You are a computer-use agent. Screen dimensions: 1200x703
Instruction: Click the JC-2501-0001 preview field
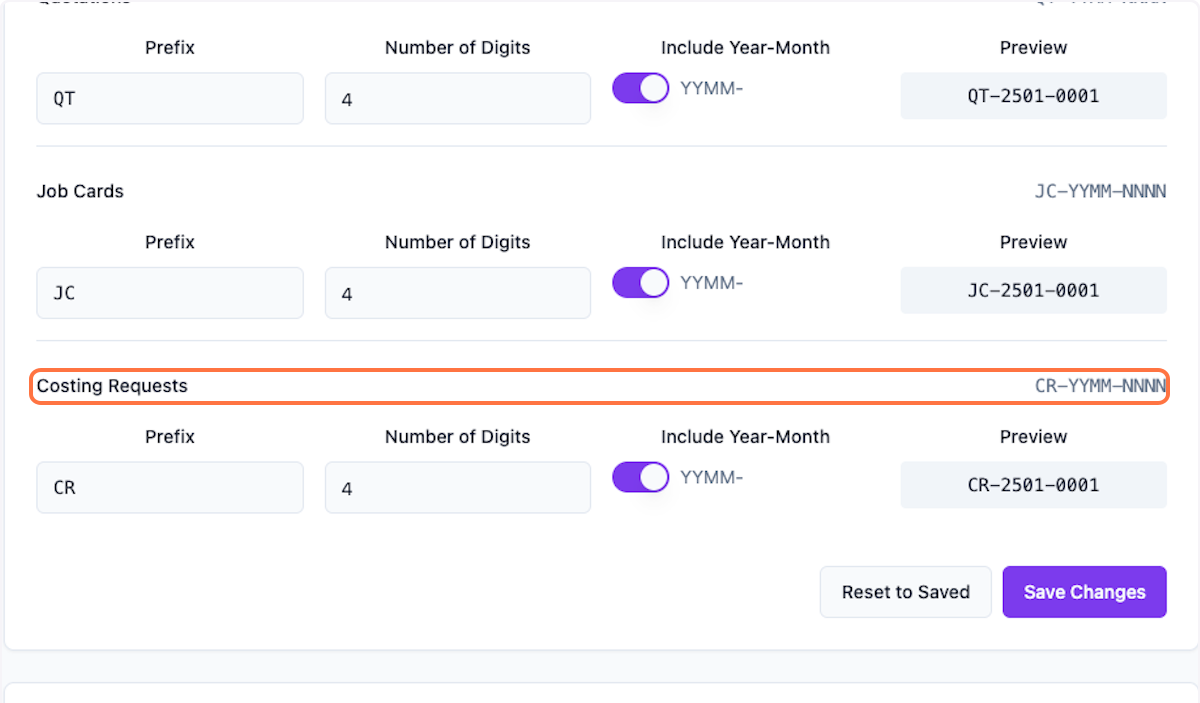[1033, 291]
